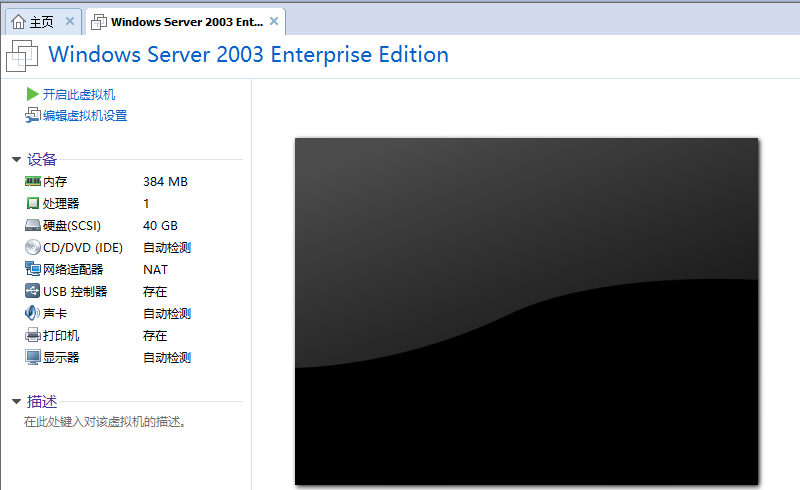Click the 声卡 sound card icon
The width and height of the screenshot is (800, 490).
(x=32, y=313)
